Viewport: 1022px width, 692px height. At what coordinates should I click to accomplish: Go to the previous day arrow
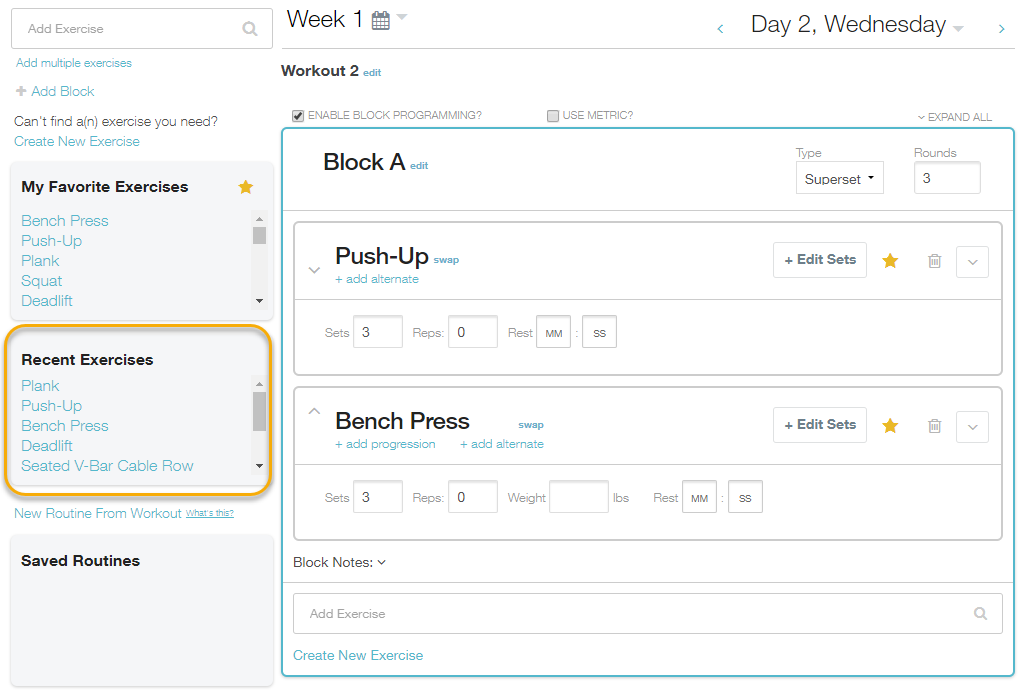point(720,29)
